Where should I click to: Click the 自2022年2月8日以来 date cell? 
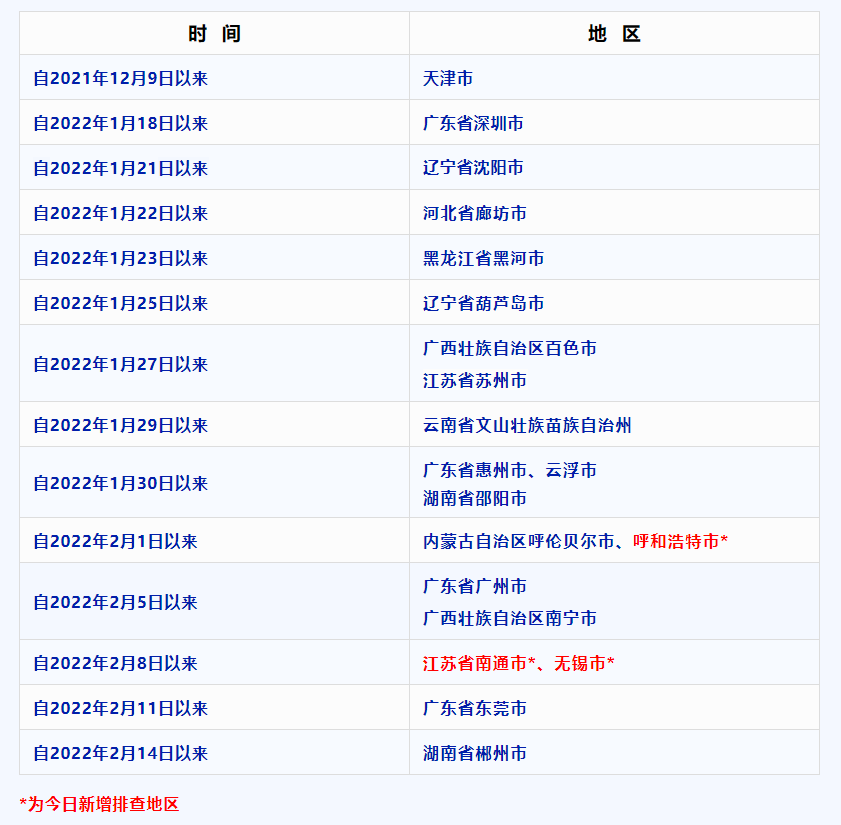[x=214, y=663]
